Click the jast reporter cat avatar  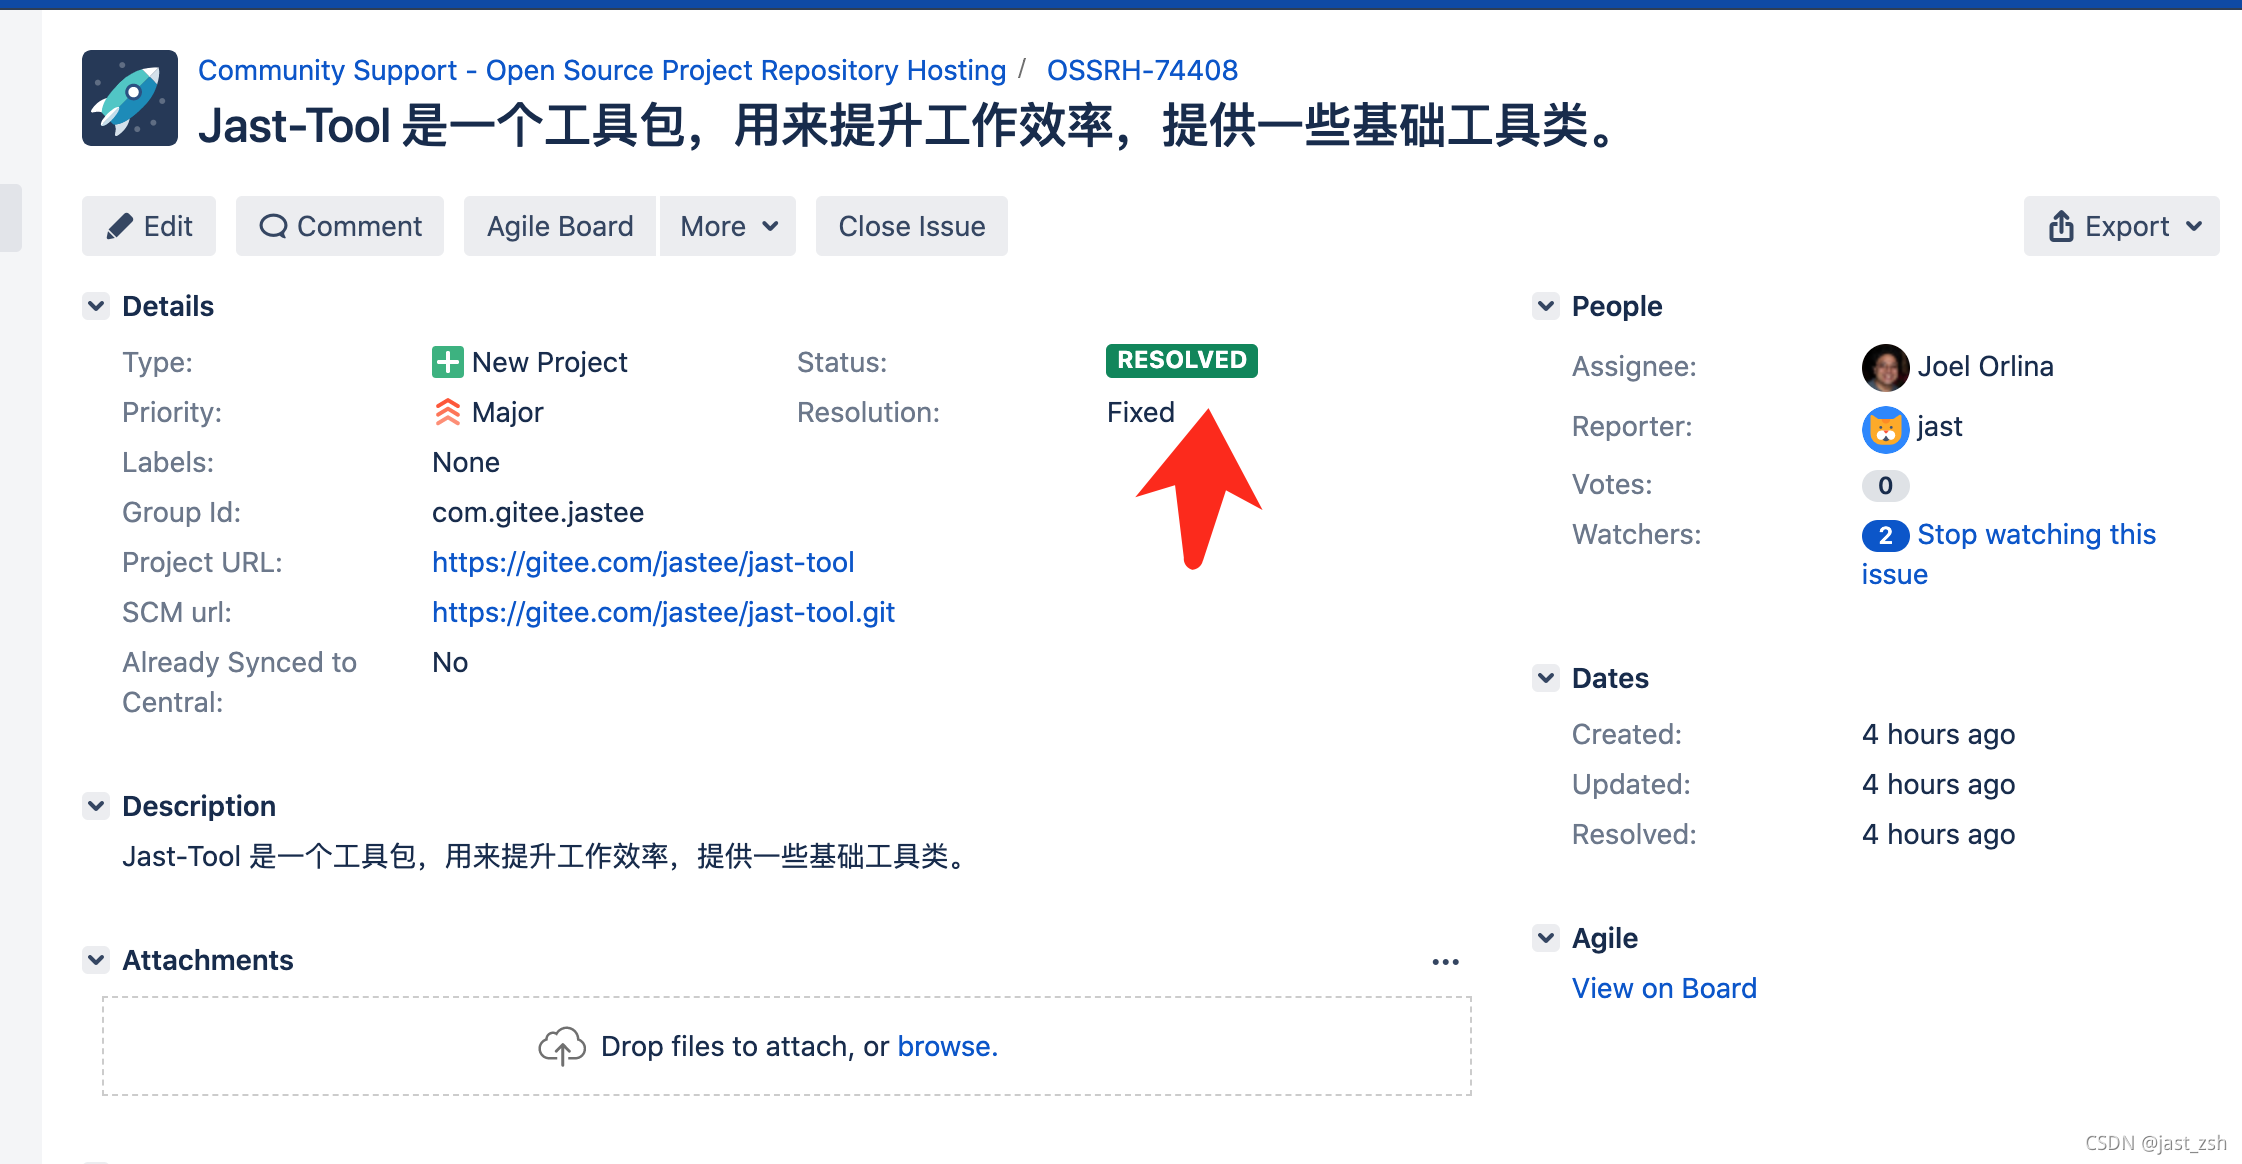pos(1885,429)
